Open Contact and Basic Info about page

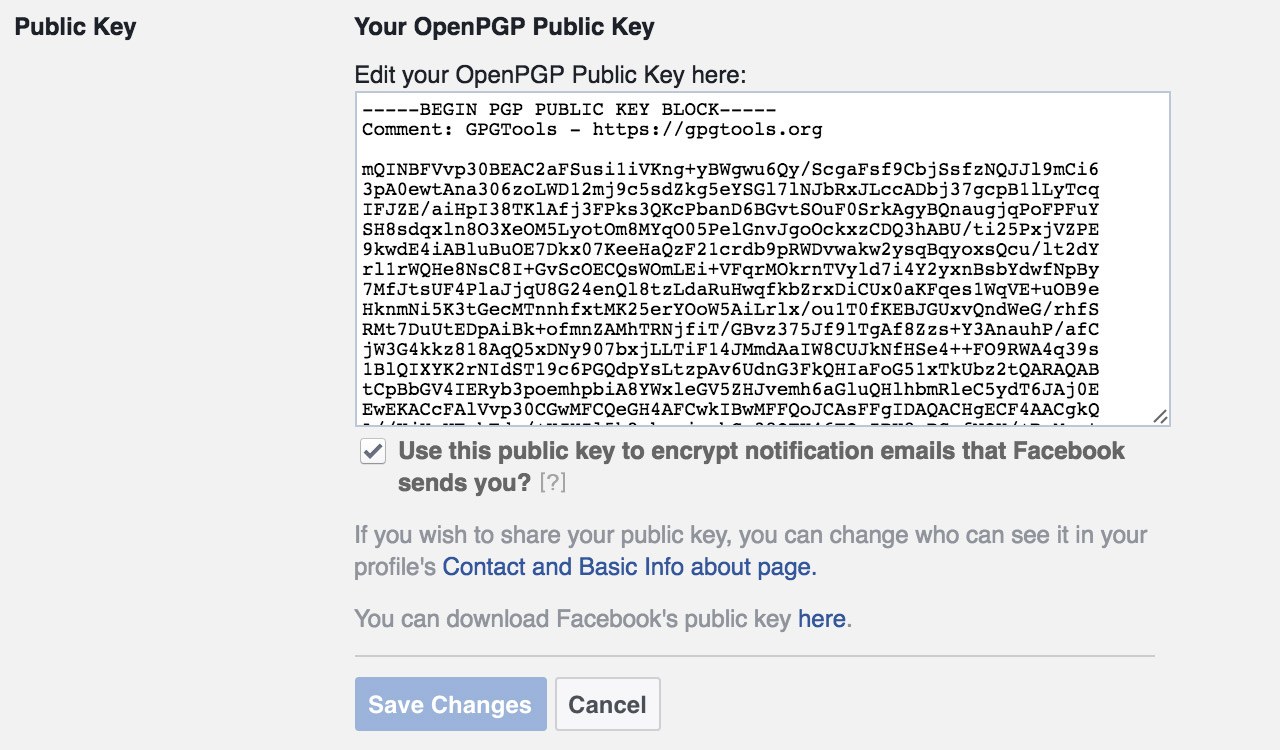(x=630, y=567)
